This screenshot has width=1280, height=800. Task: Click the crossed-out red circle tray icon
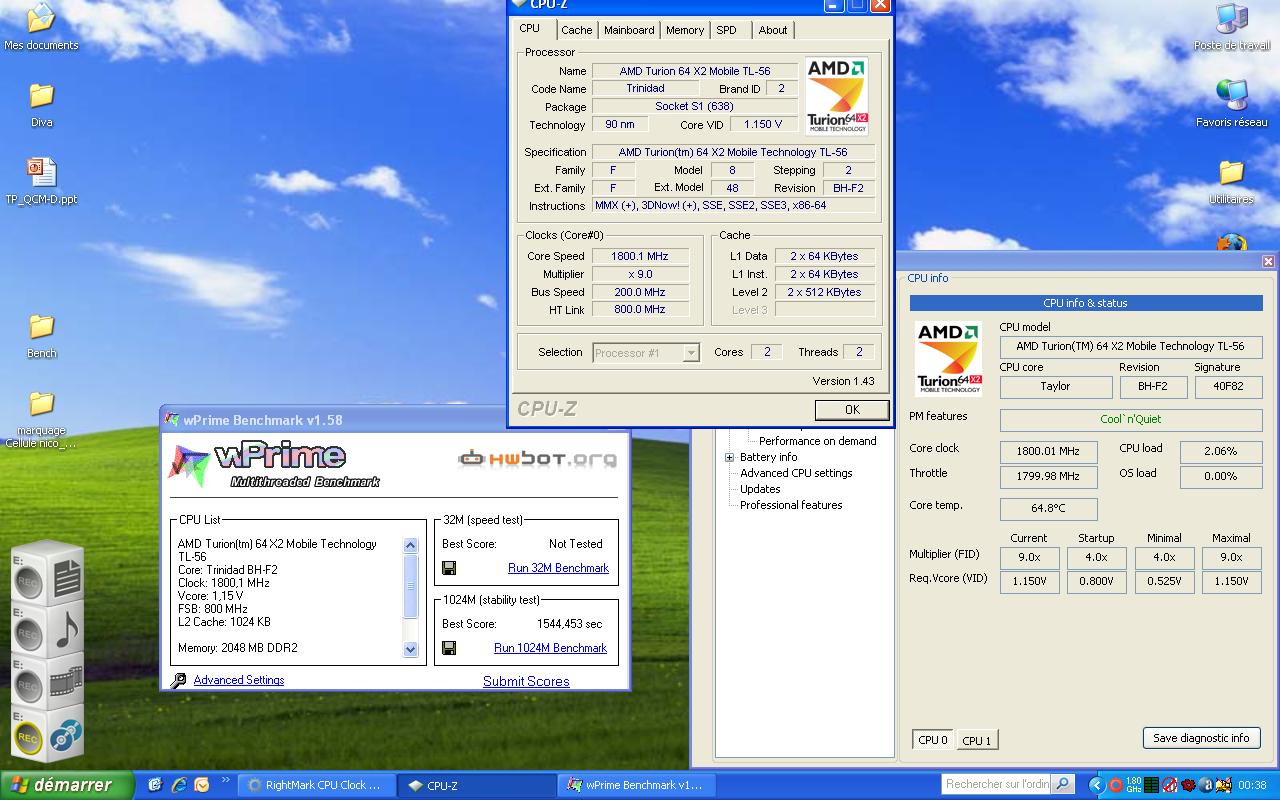point(1170,785)
